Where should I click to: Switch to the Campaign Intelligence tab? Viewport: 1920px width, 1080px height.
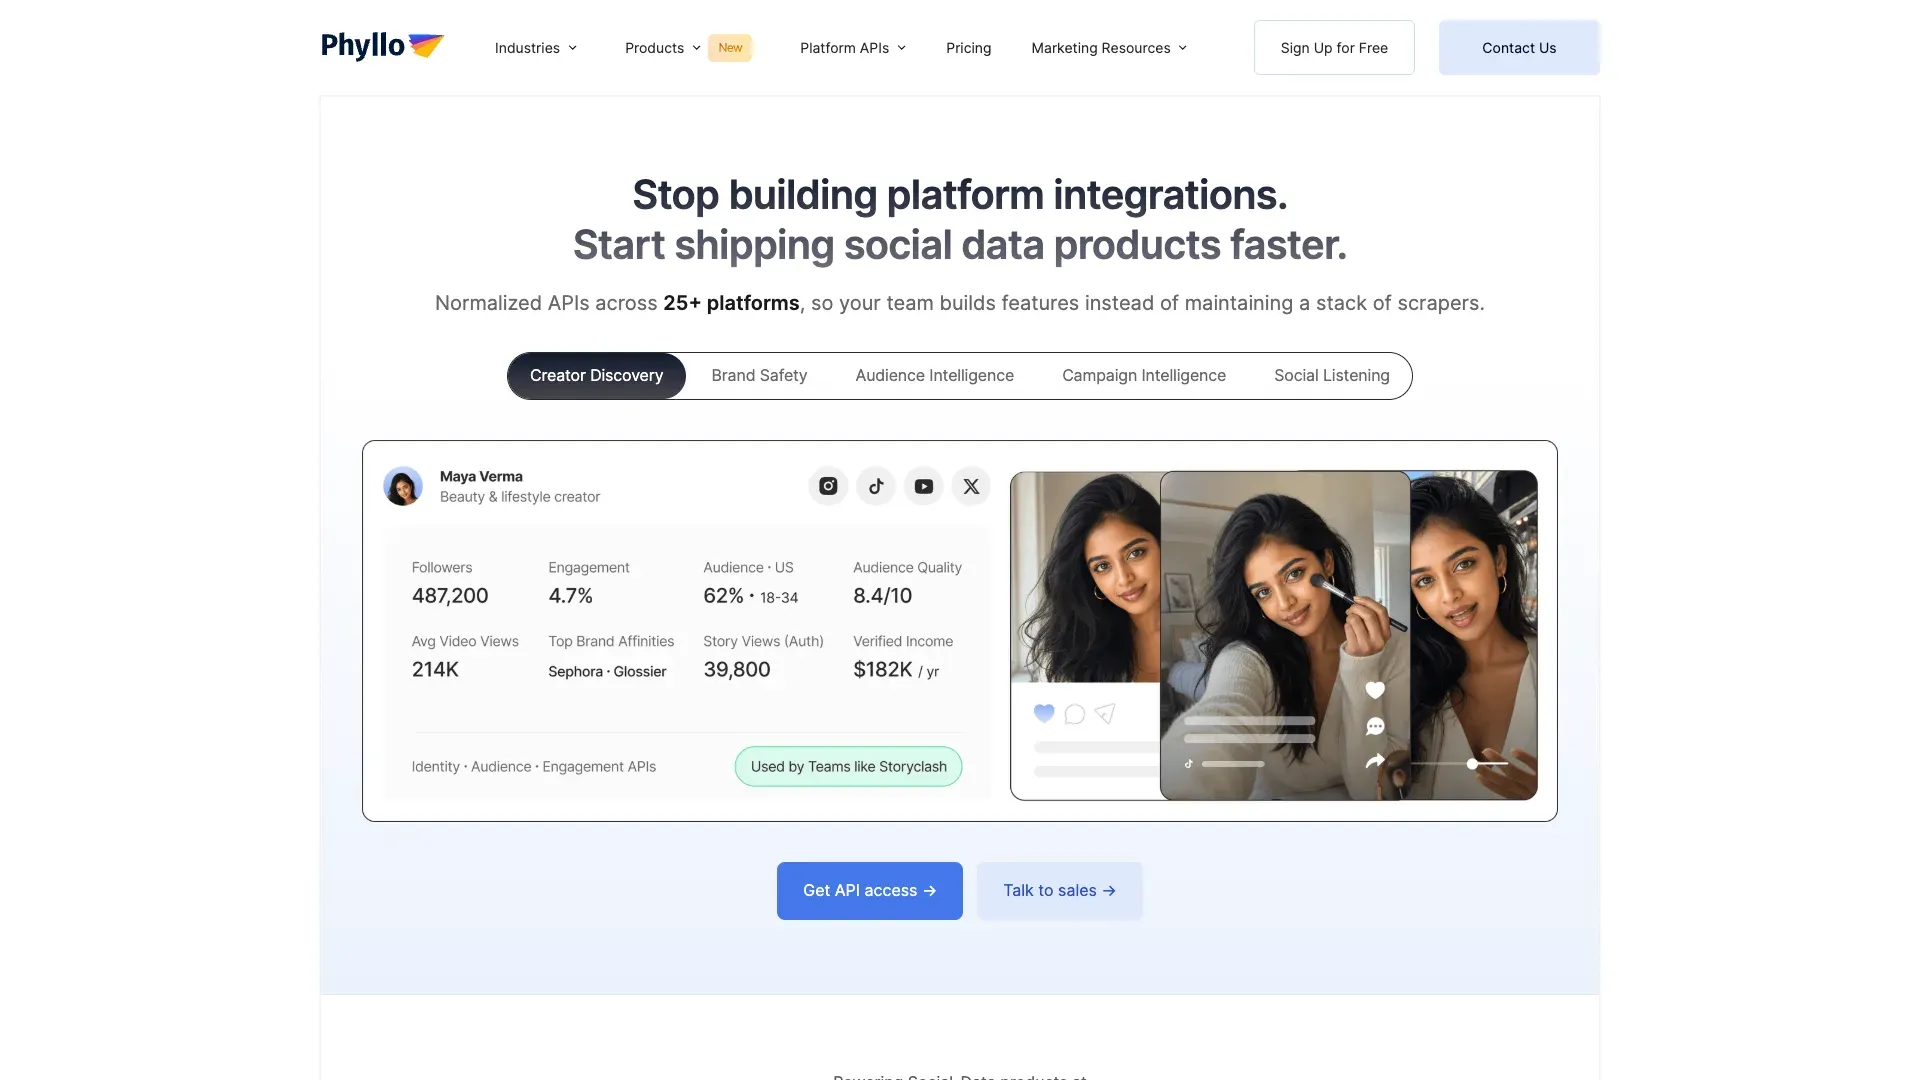tap(1144, 376)
